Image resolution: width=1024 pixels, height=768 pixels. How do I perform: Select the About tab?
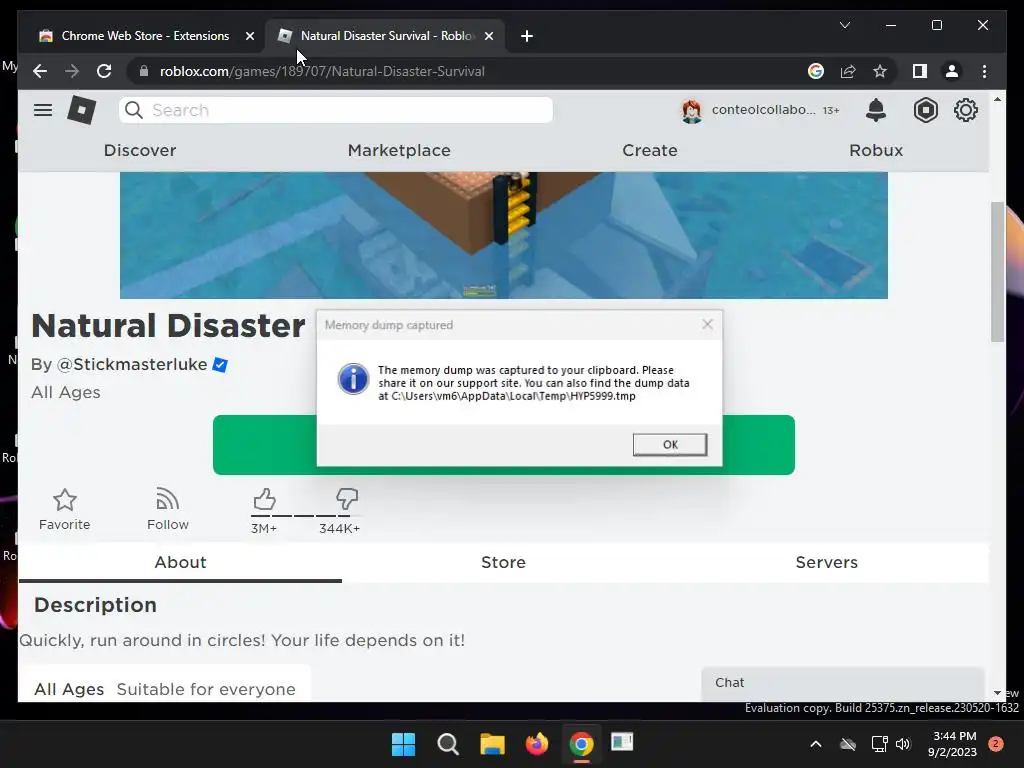click(180, 562)
